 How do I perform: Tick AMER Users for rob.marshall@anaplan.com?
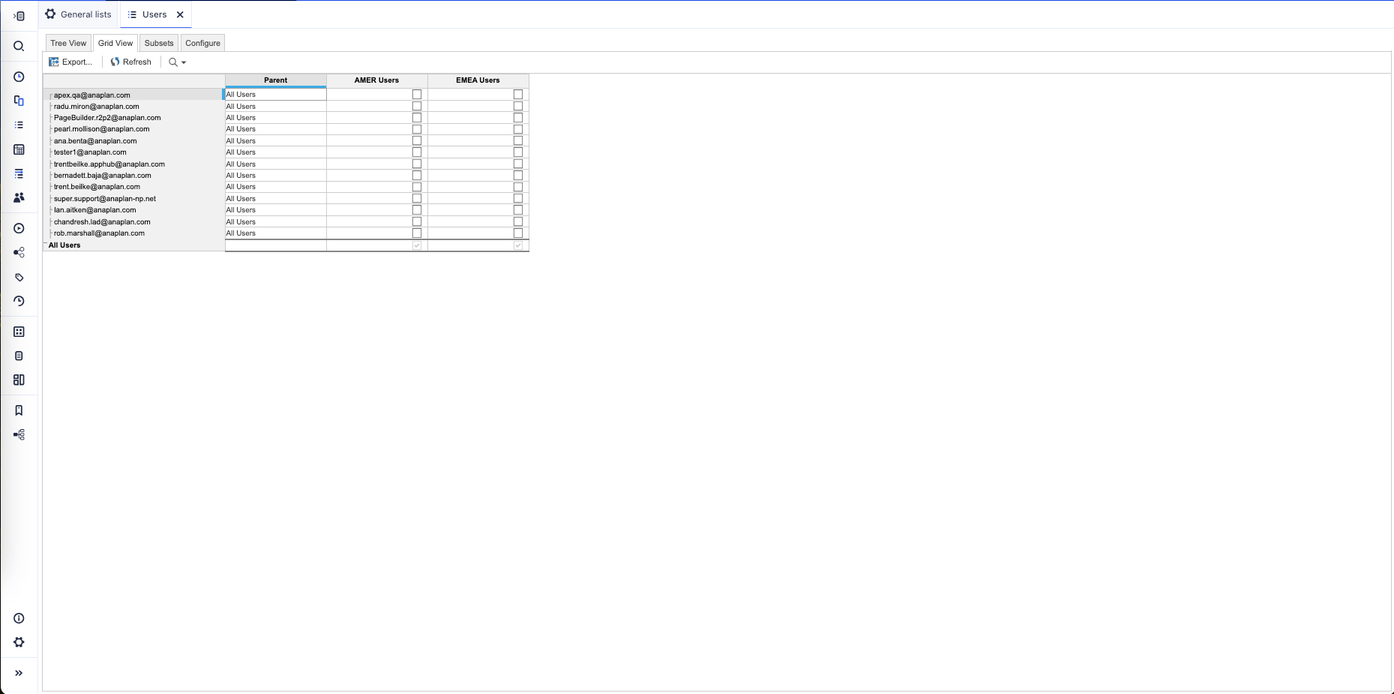417,233
